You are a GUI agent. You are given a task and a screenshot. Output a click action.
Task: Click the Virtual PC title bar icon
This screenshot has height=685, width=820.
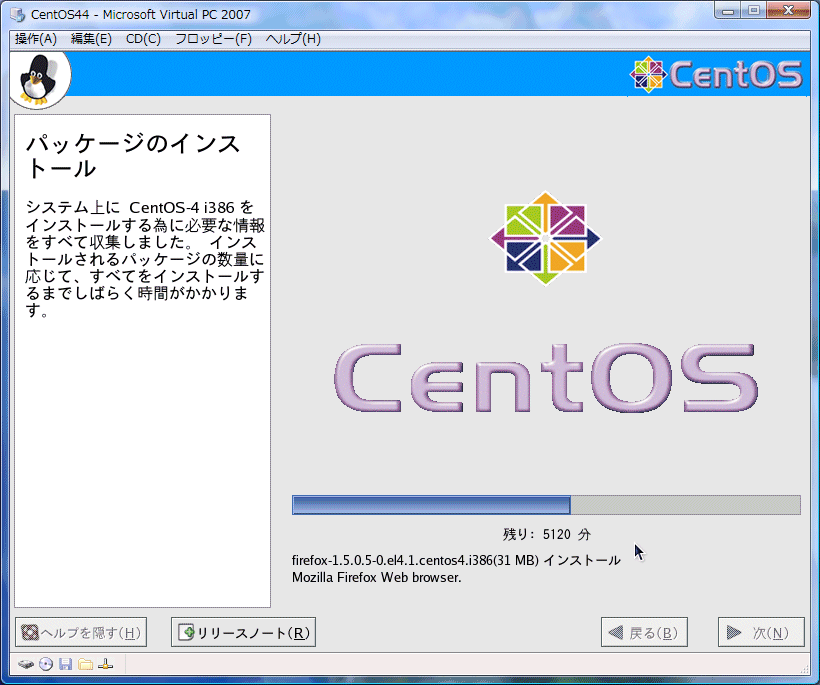(x=18, y=15)
